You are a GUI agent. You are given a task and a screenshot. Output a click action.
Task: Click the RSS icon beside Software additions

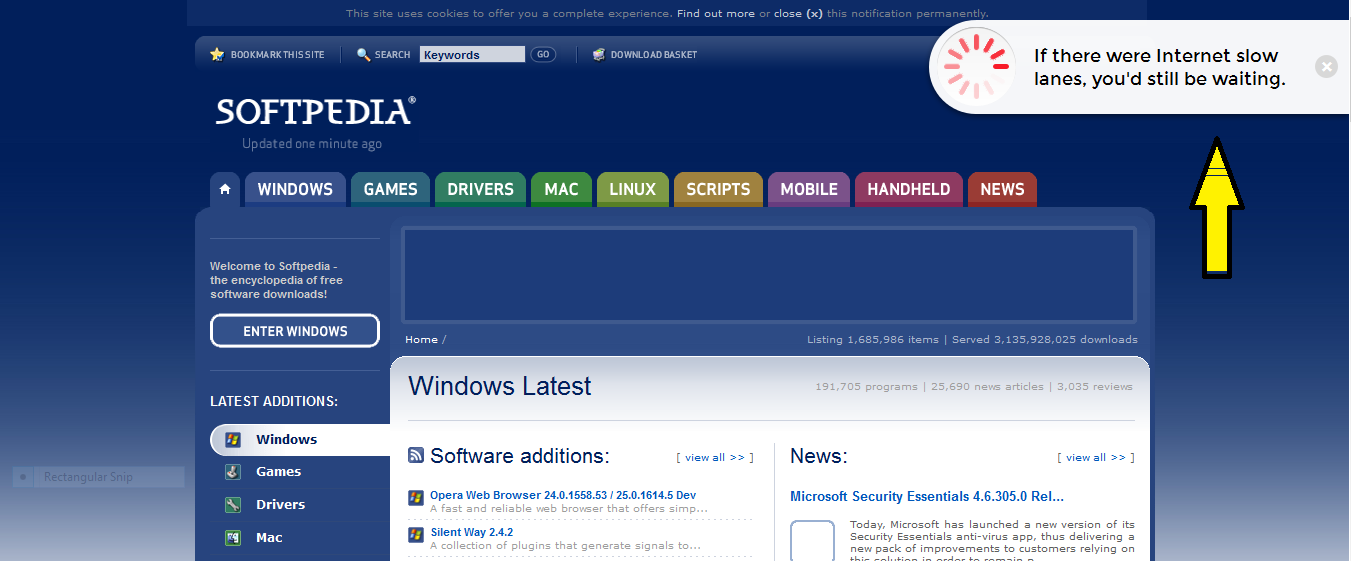(x=416, y=455)
